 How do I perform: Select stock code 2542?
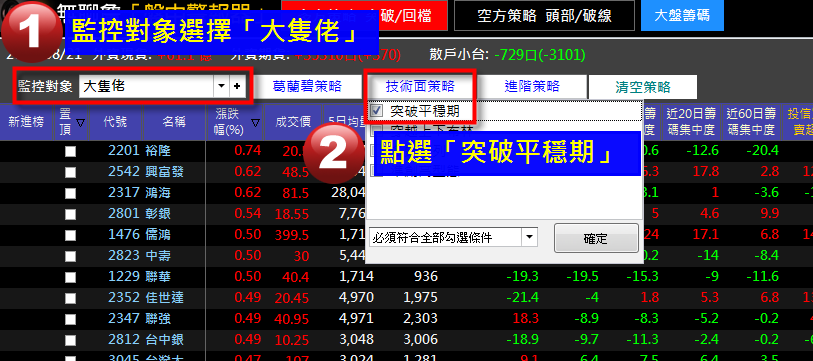coord(124,172)
